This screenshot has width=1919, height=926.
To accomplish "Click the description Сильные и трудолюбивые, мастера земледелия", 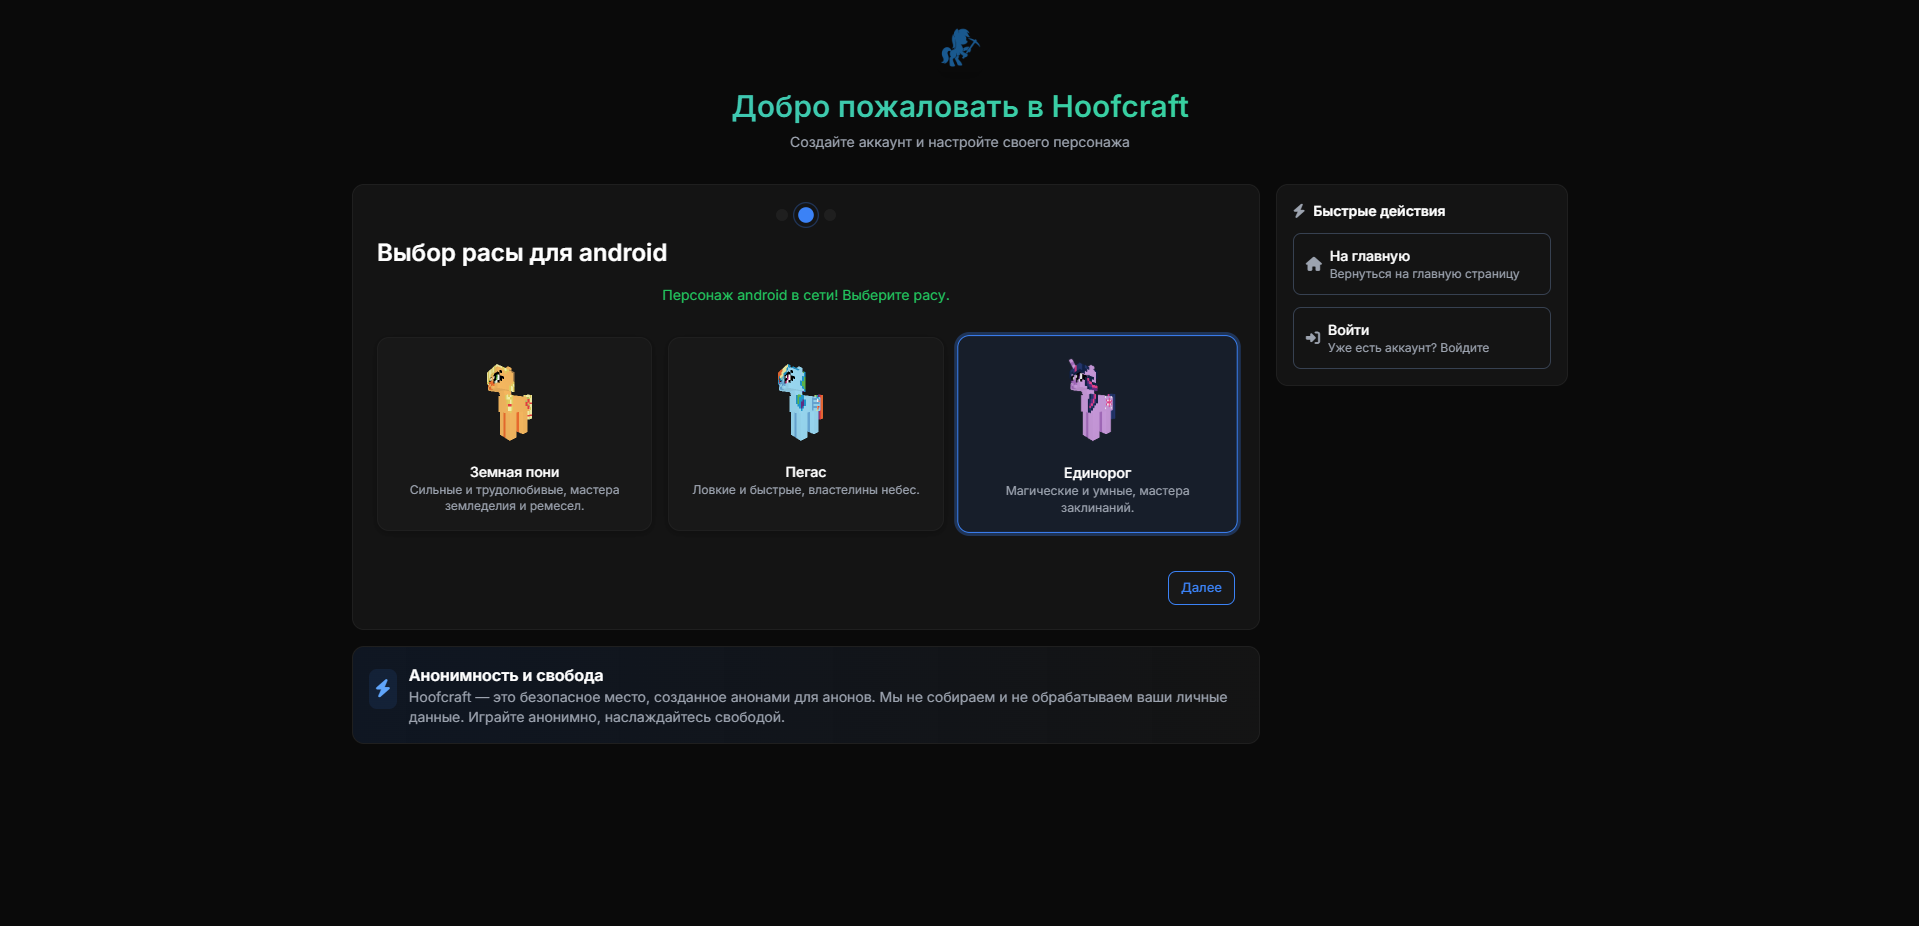I will pos(514,498).
